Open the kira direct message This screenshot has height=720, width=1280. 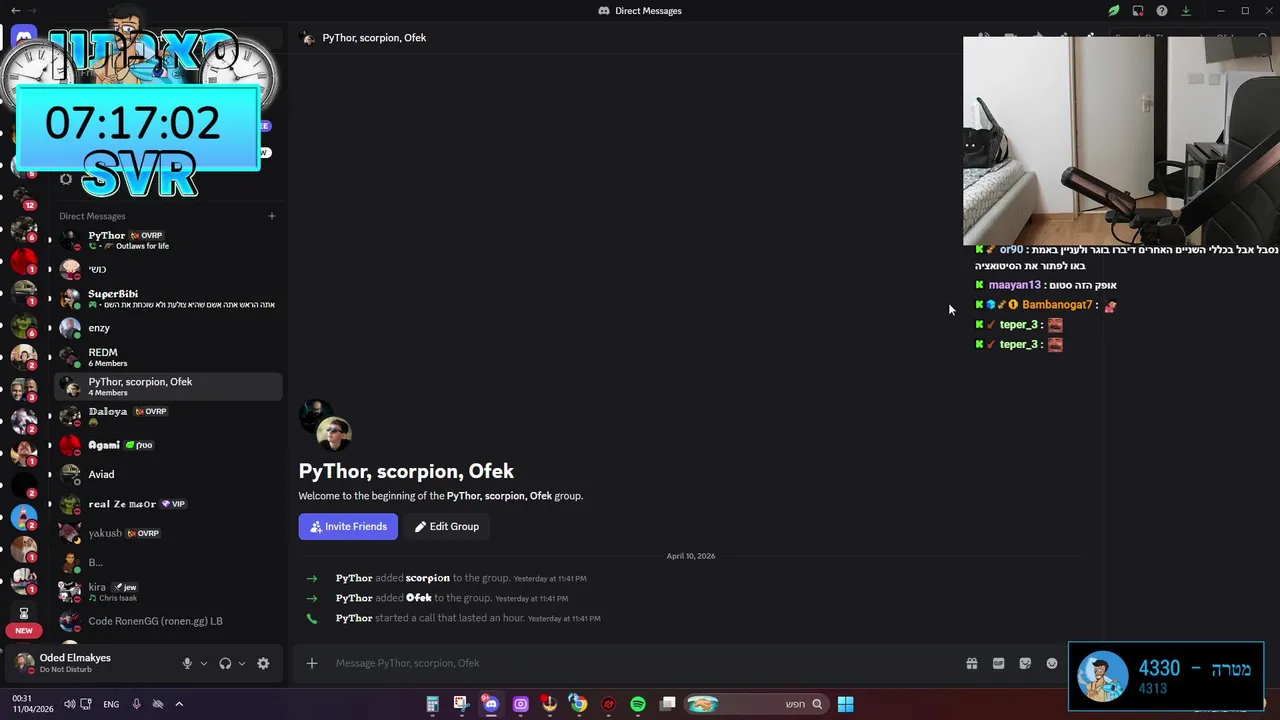tap(168, 592)
